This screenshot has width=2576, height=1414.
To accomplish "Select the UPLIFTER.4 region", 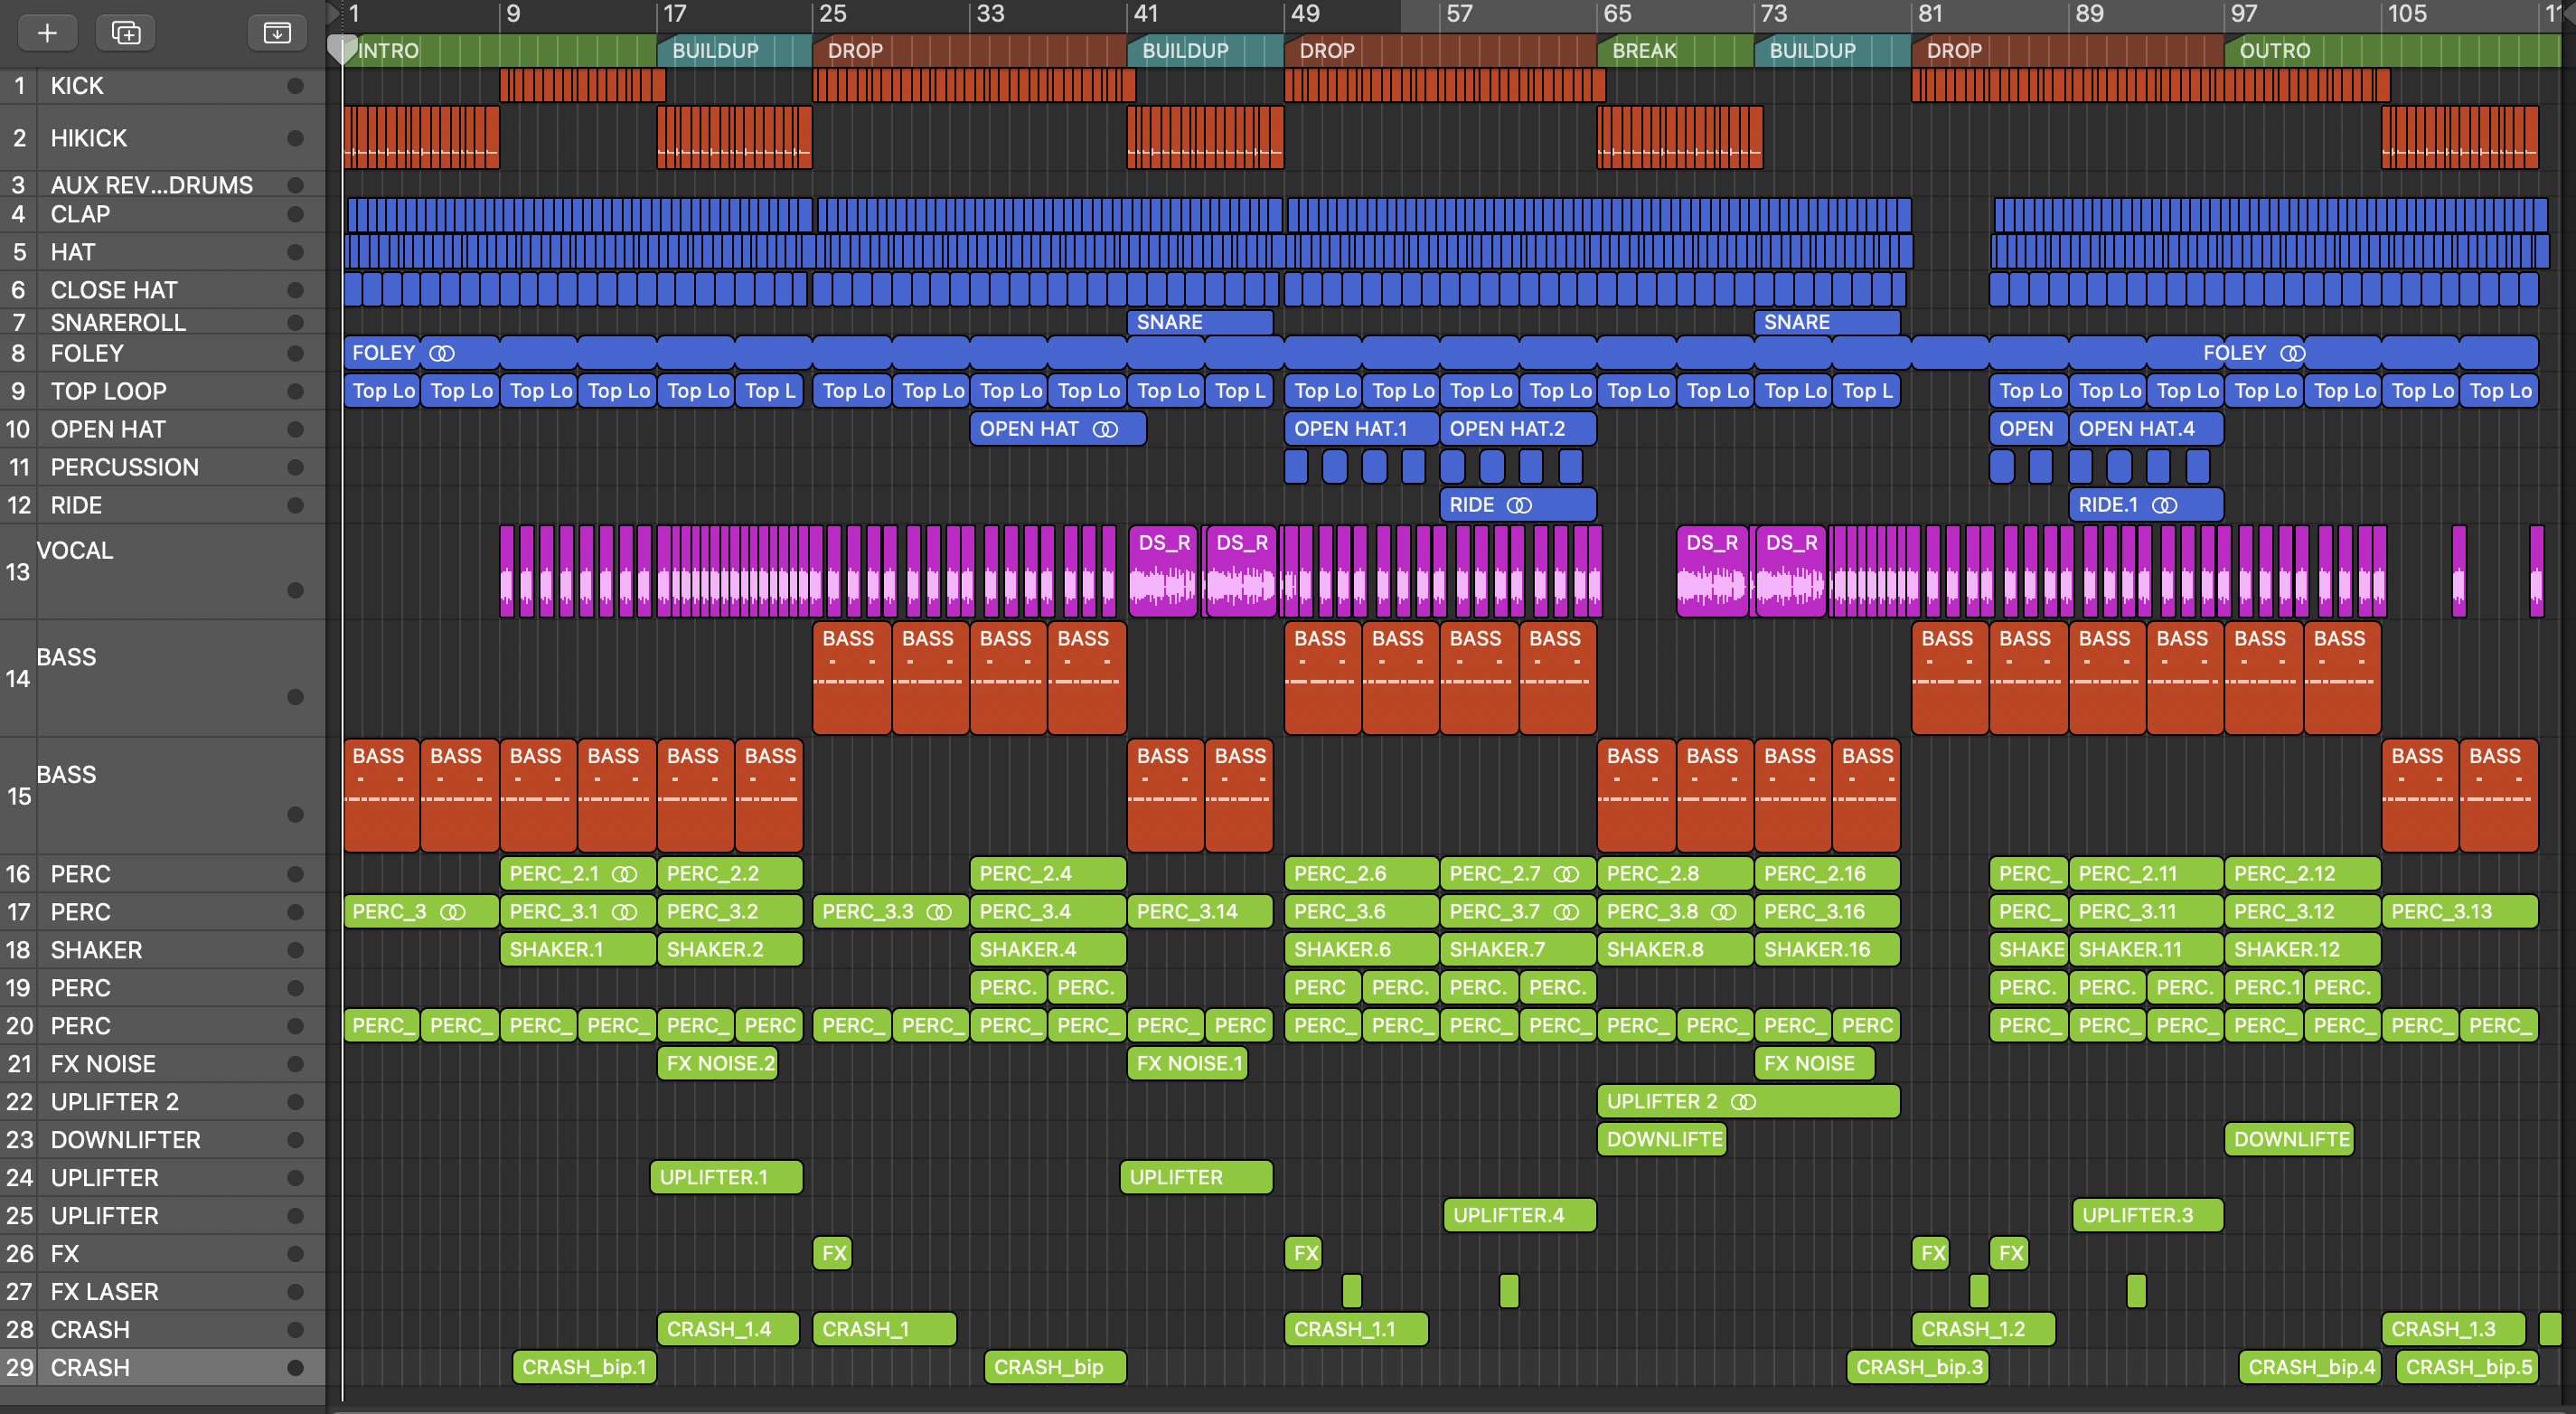I will [x=1520, y=1216].
